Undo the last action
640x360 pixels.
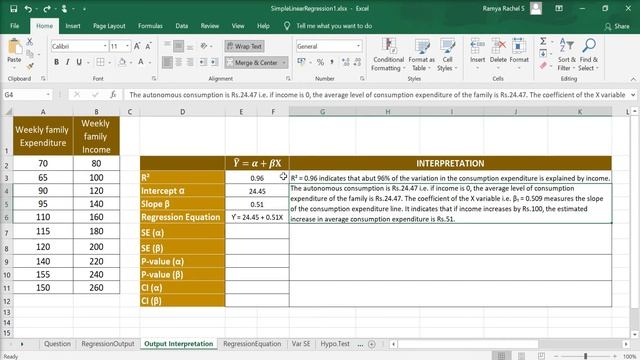point(28,9)
